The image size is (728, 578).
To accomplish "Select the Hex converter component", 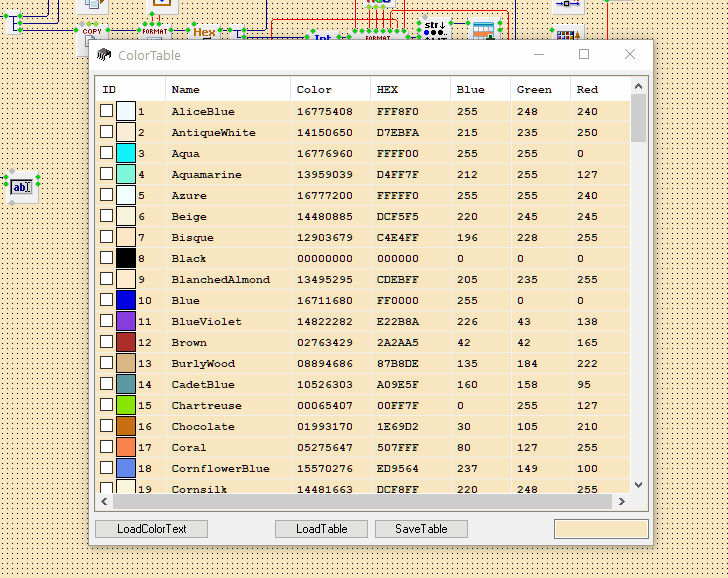I will pos(205,32).
